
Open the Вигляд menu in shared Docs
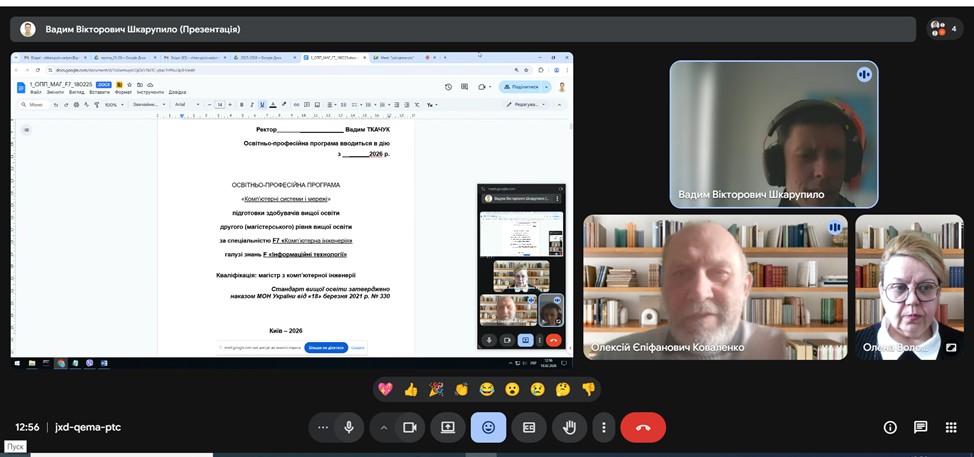[x=76, y=92]
